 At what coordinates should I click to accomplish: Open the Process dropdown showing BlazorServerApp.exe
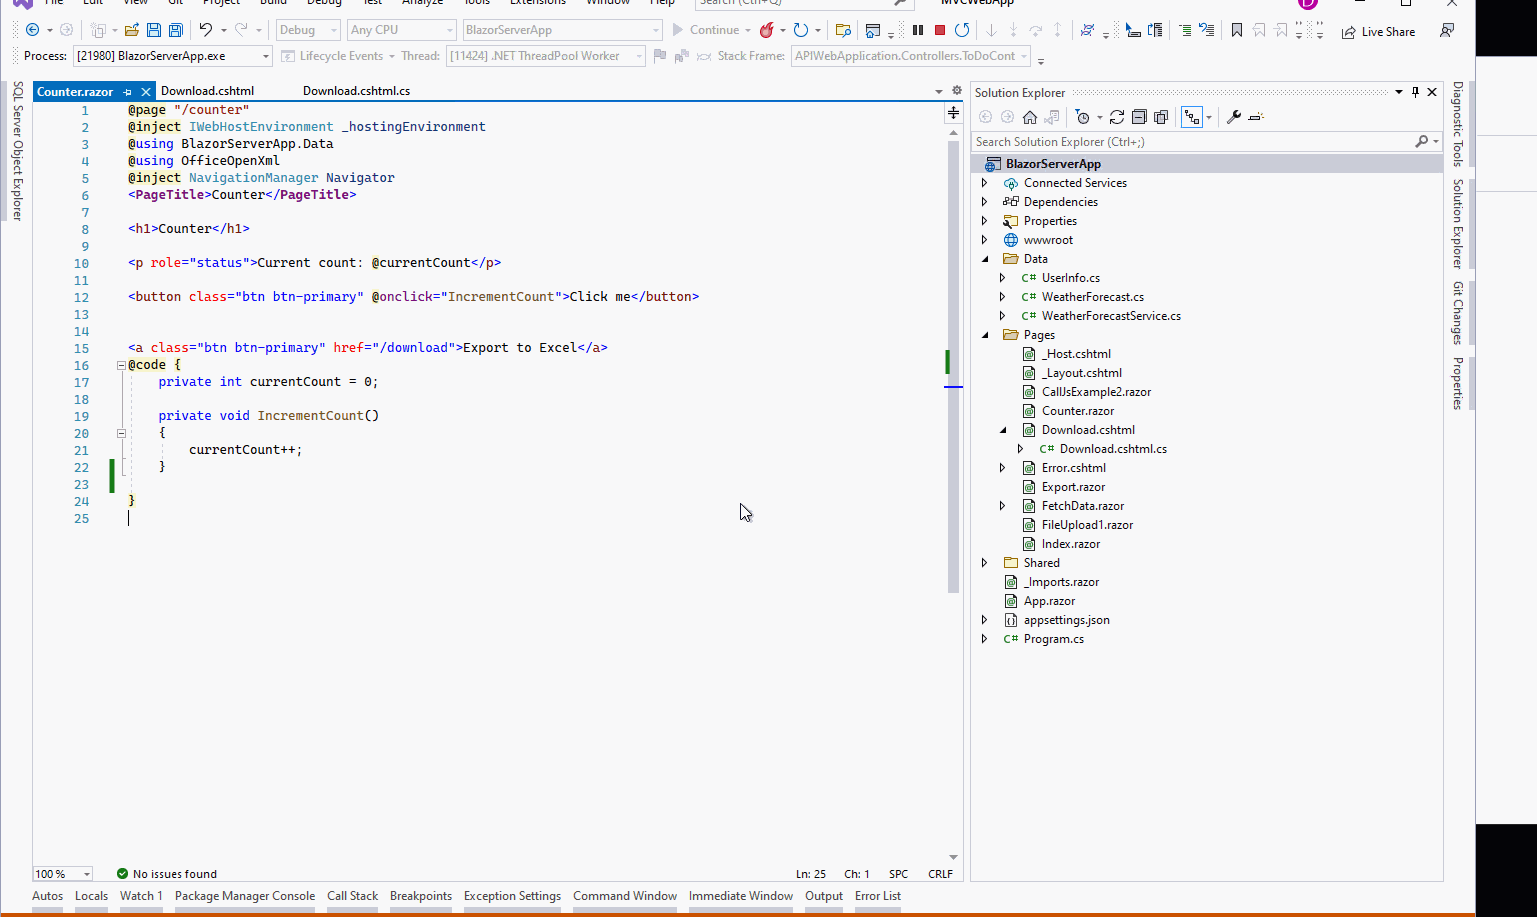click(172, 56)
